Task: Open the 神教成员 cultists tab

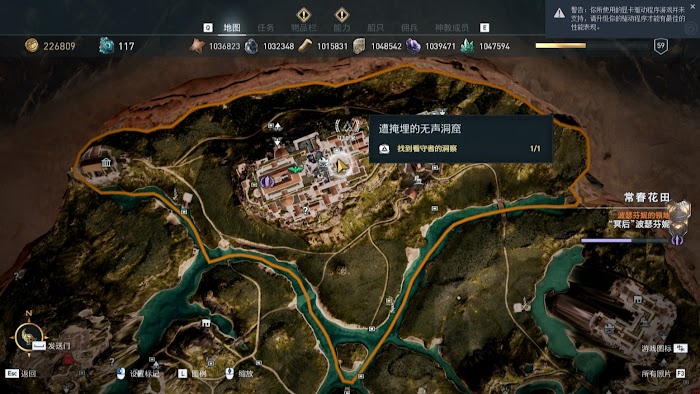Action: pyautogui.click(x=452, y=28)
